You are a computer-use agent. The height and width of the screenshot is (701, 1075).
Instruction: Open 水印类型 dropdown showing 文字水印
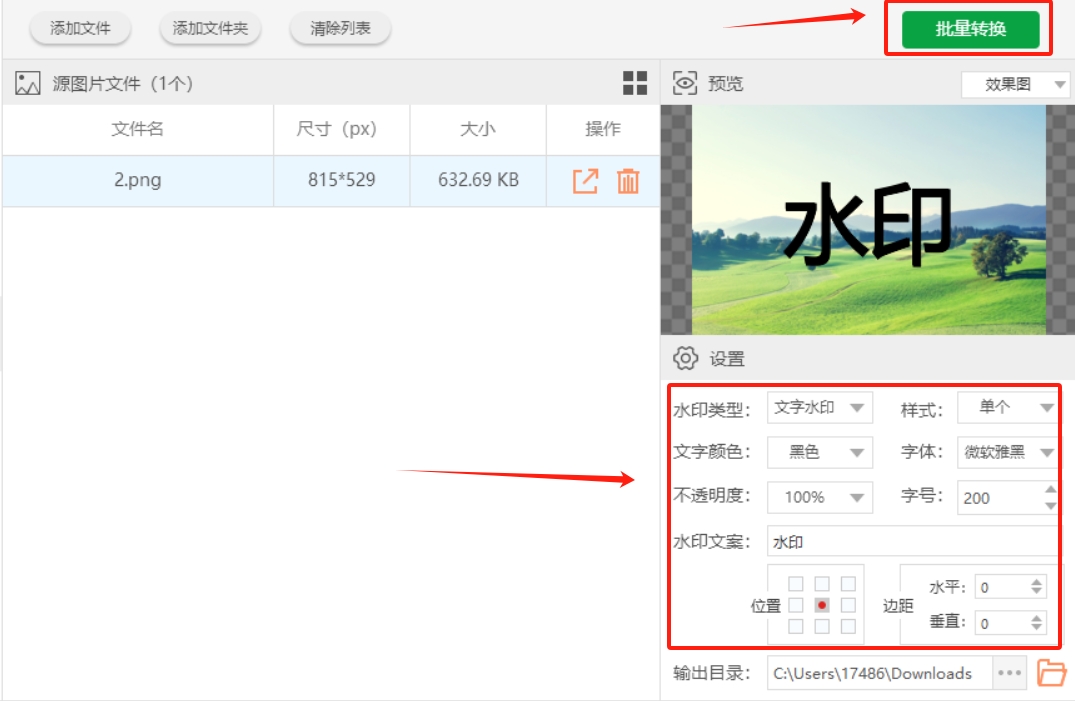tap(819, 407)
